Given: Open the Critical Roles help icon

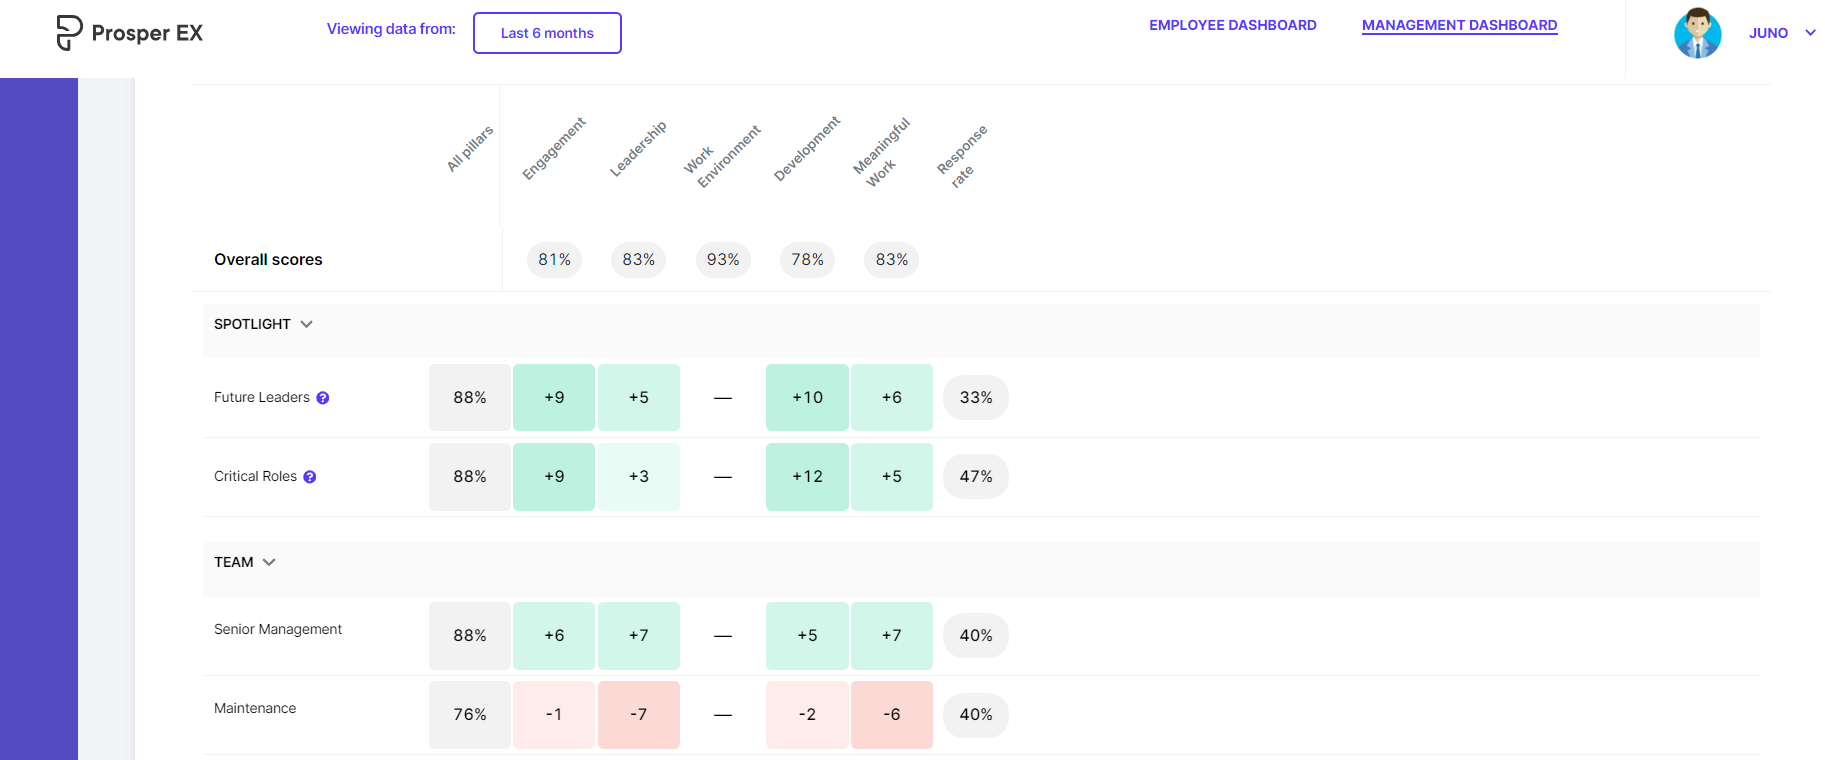Looking at the screenshot, I should [310, 477].
